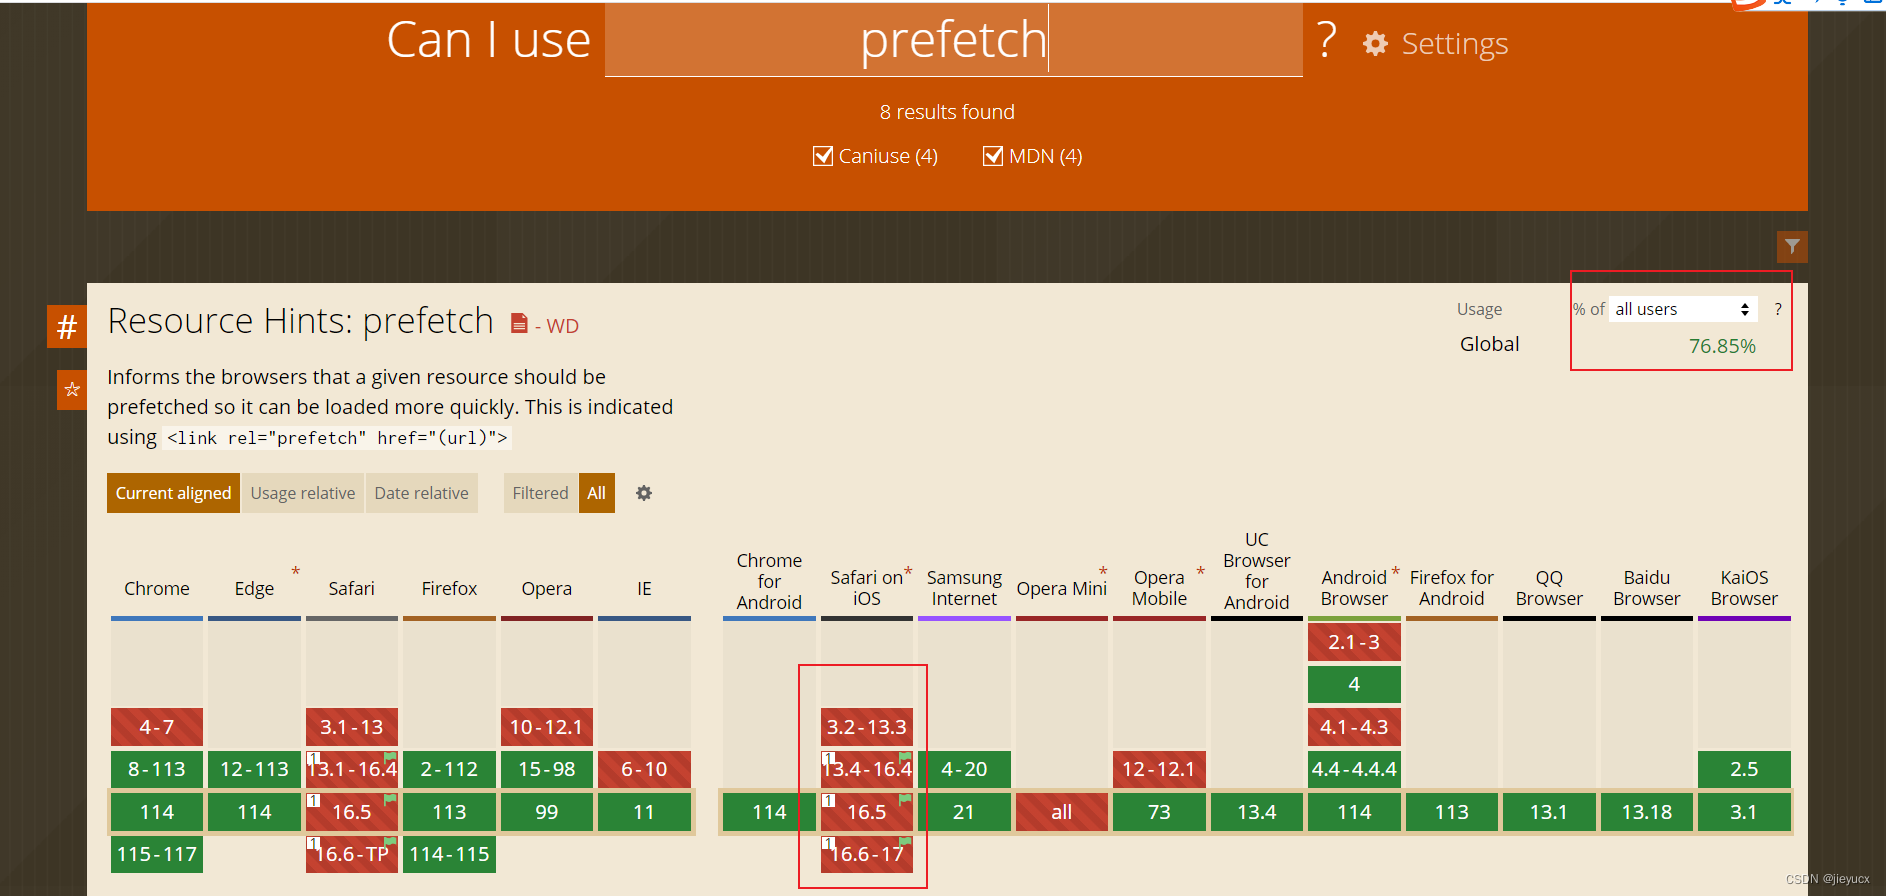Screen dimensions: 1886x896
Task: Select Android Browser 4.4-4.4.4 cell
Action: 1354,769
